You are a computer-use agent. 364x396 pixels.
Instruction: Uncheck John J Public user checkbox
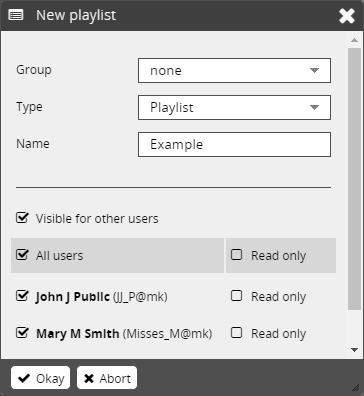[x=22, y=296]
